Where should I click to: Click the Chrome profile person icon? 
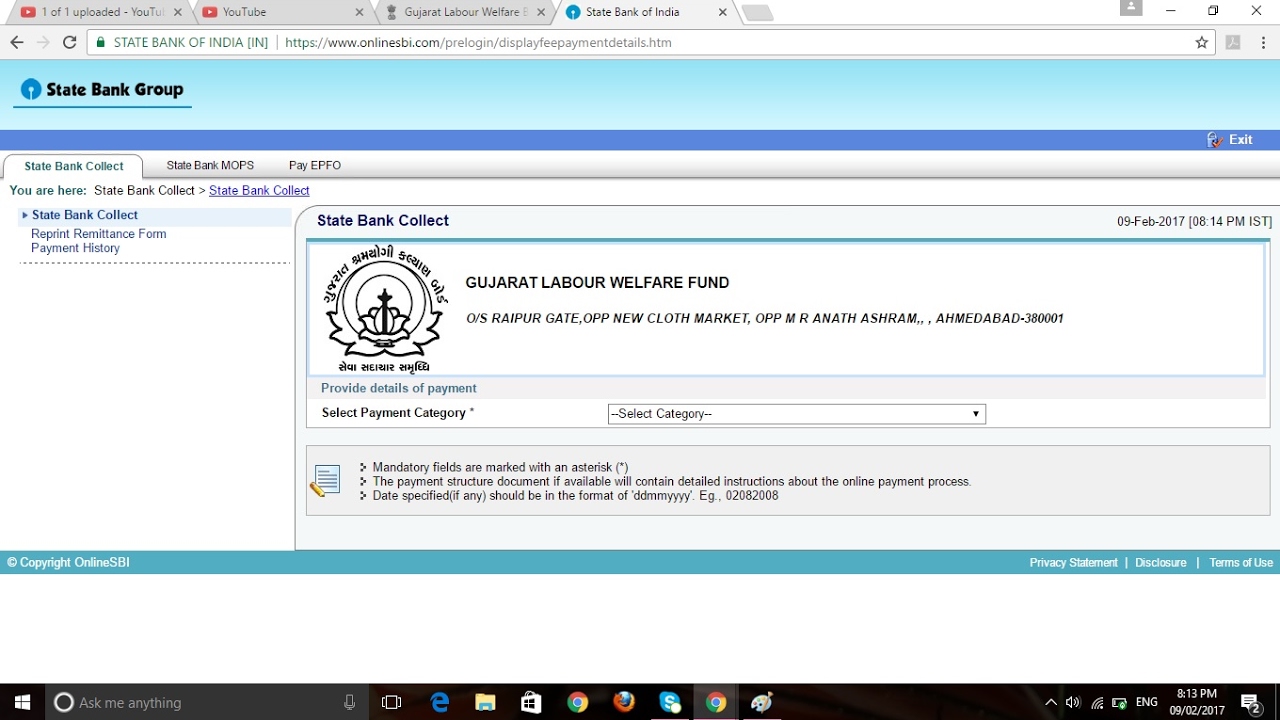(1131, 8)
